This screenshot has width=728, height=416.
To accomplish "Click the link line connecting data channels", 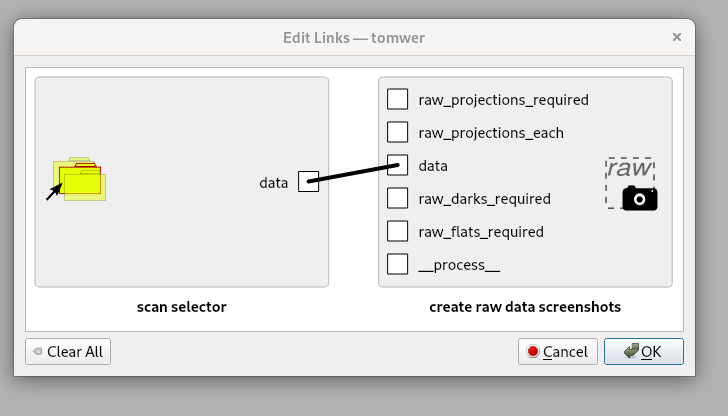I will 353,174.
